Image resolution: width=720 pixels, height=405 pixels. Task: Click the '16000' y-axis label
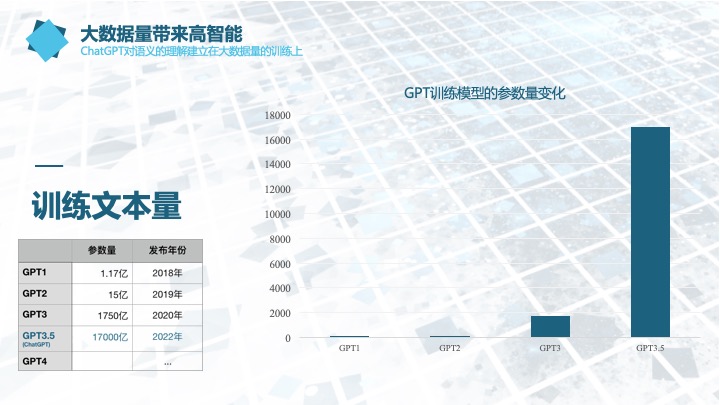(277, 140)
